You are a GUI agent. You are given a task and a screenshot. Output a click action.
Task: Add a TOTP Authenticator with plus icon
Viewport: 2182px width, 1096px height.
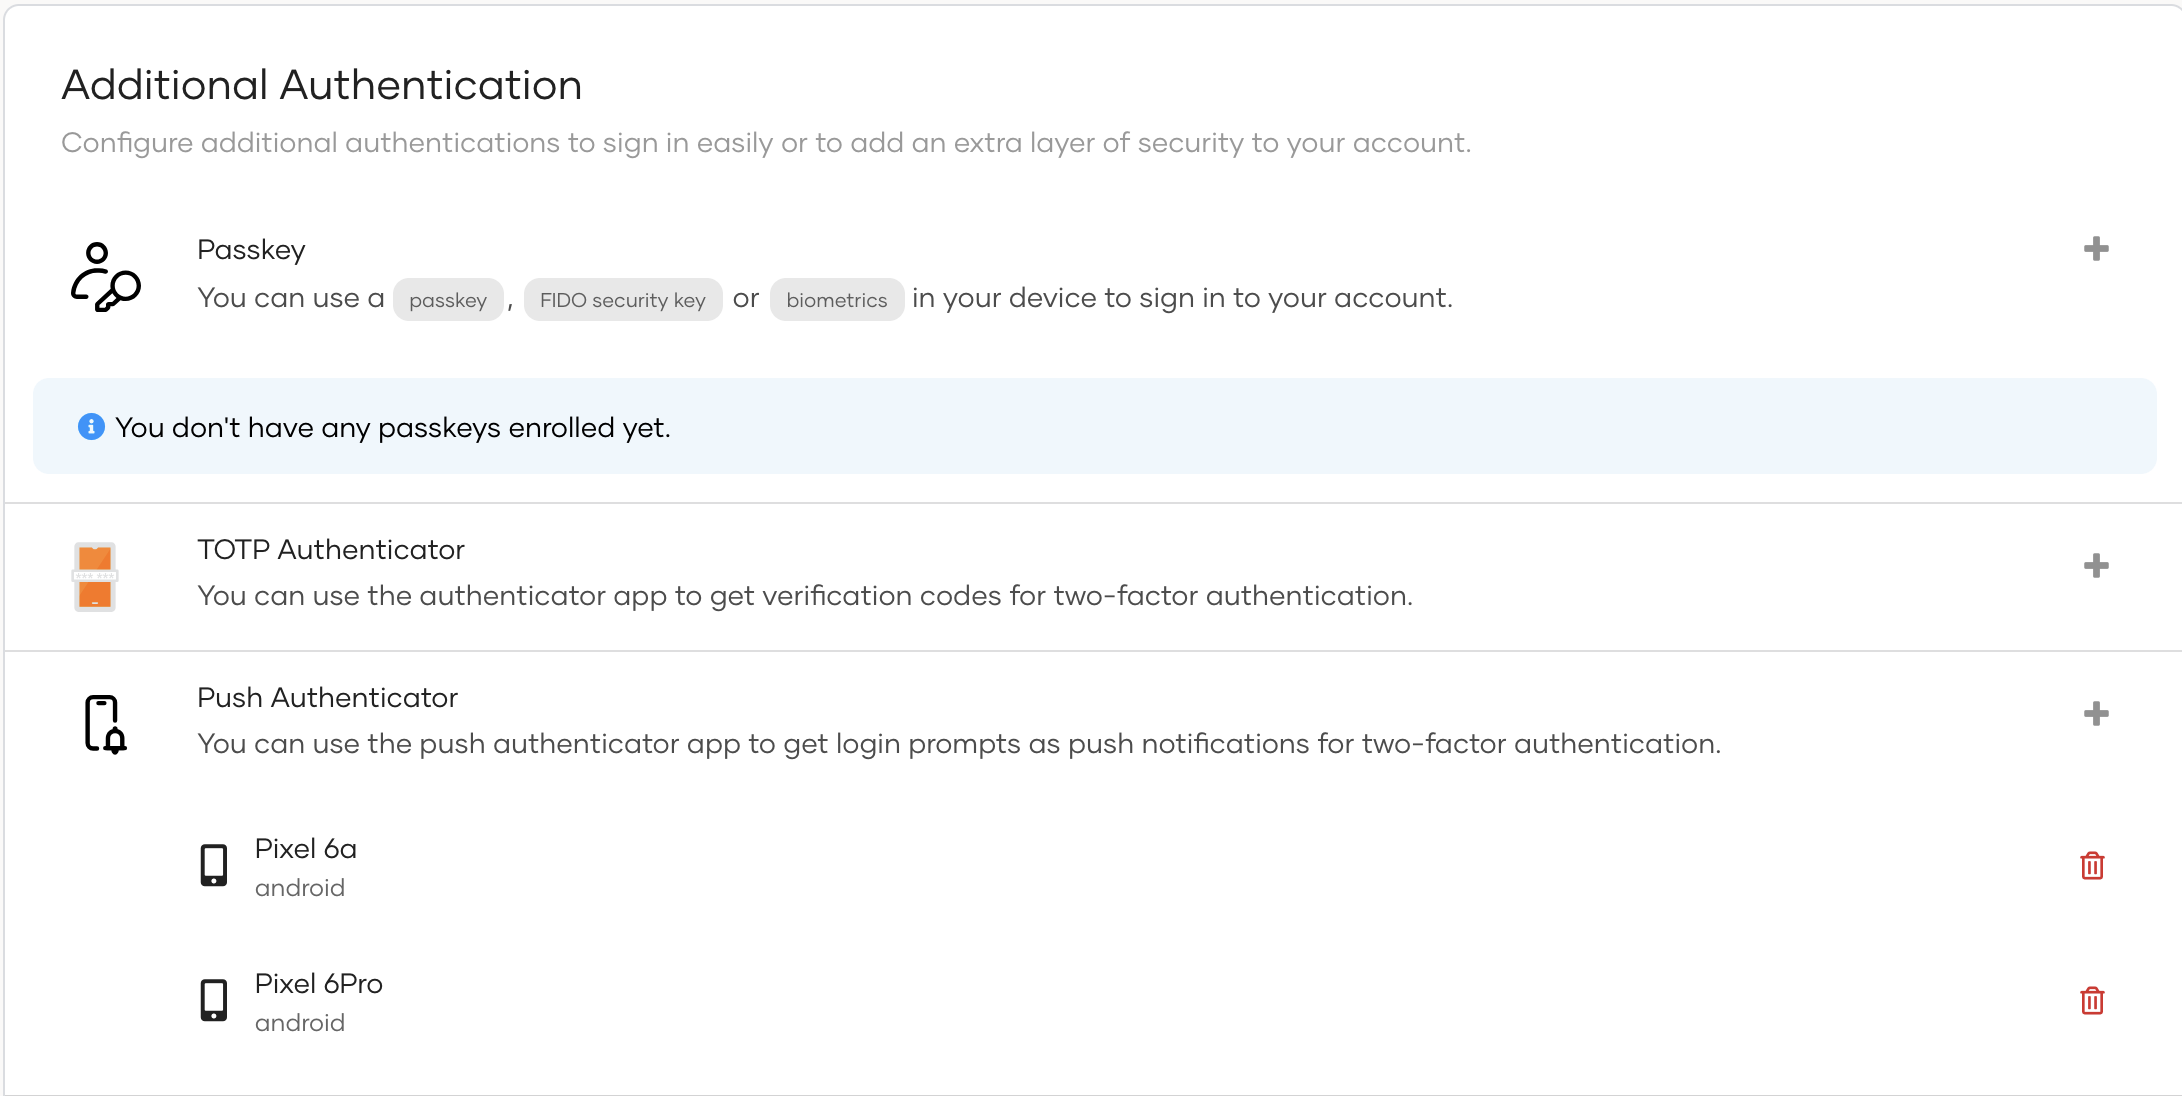(x=2096, y=566)
